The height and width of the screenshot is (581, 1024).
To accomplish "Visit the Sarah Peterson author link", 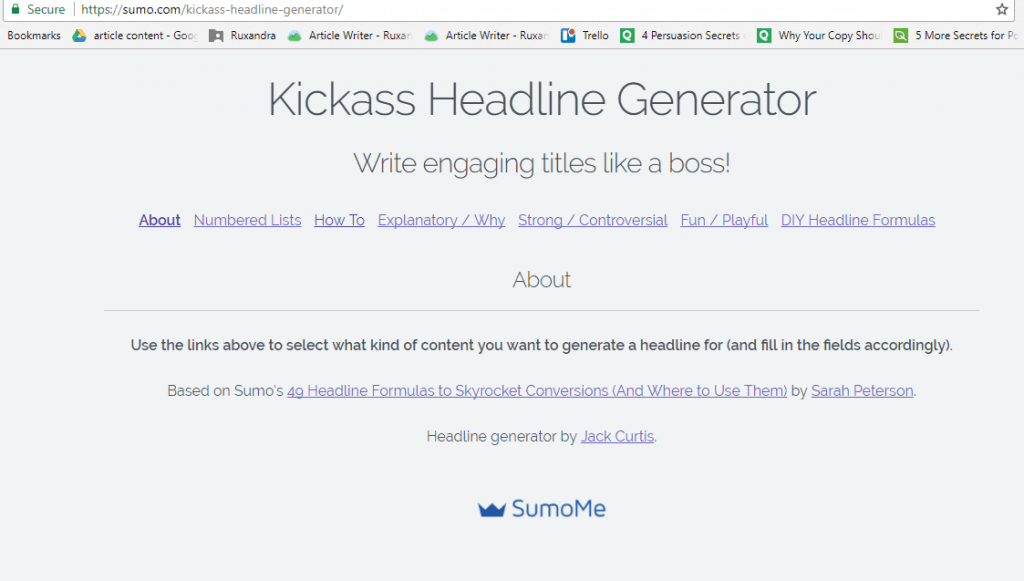I will [862, 391].
